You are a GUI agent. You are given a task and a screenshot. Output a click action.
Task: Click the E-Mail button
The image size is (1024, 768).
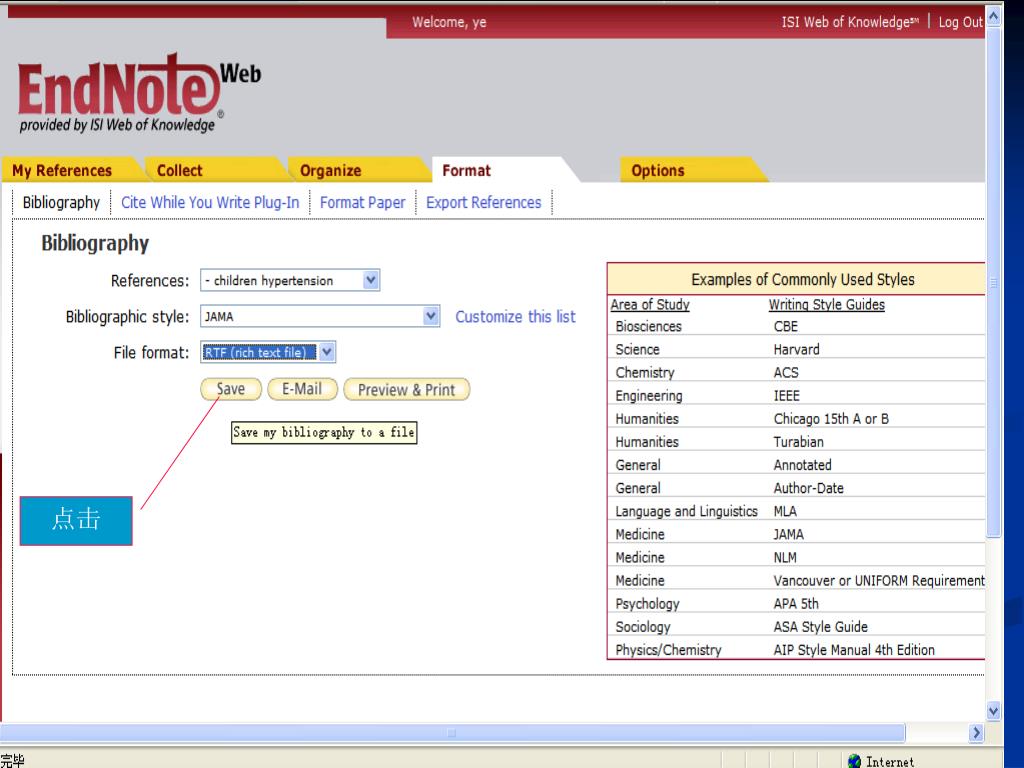302,389
